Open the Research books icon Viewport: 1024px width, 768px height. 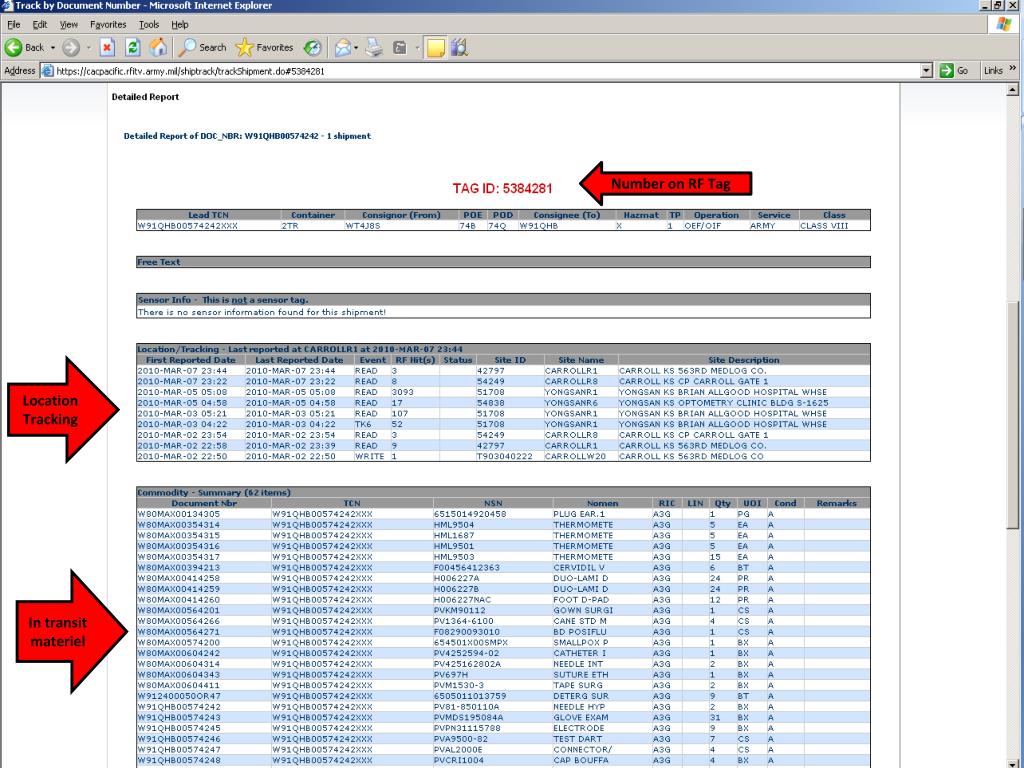pos(460,48)
